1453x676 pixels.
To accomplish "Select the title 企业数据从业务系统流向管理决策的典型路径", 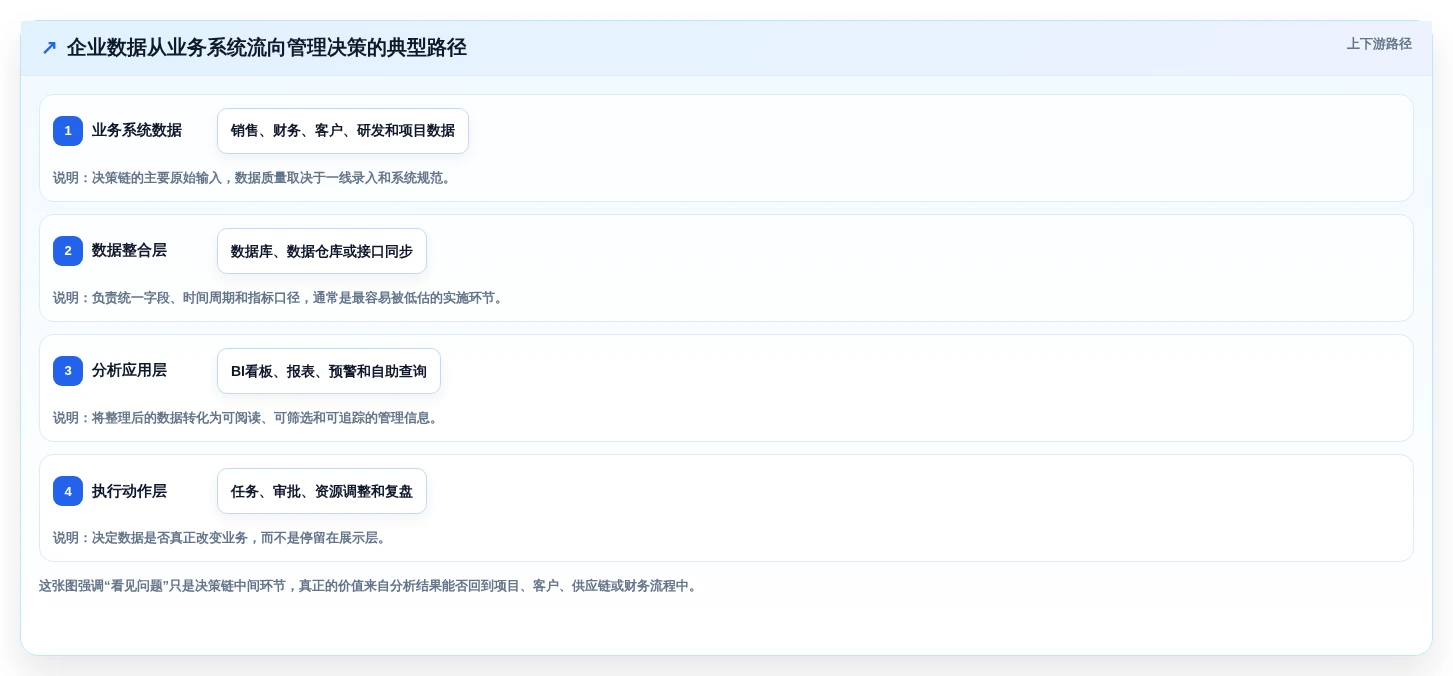I will [x=267, y=48].
